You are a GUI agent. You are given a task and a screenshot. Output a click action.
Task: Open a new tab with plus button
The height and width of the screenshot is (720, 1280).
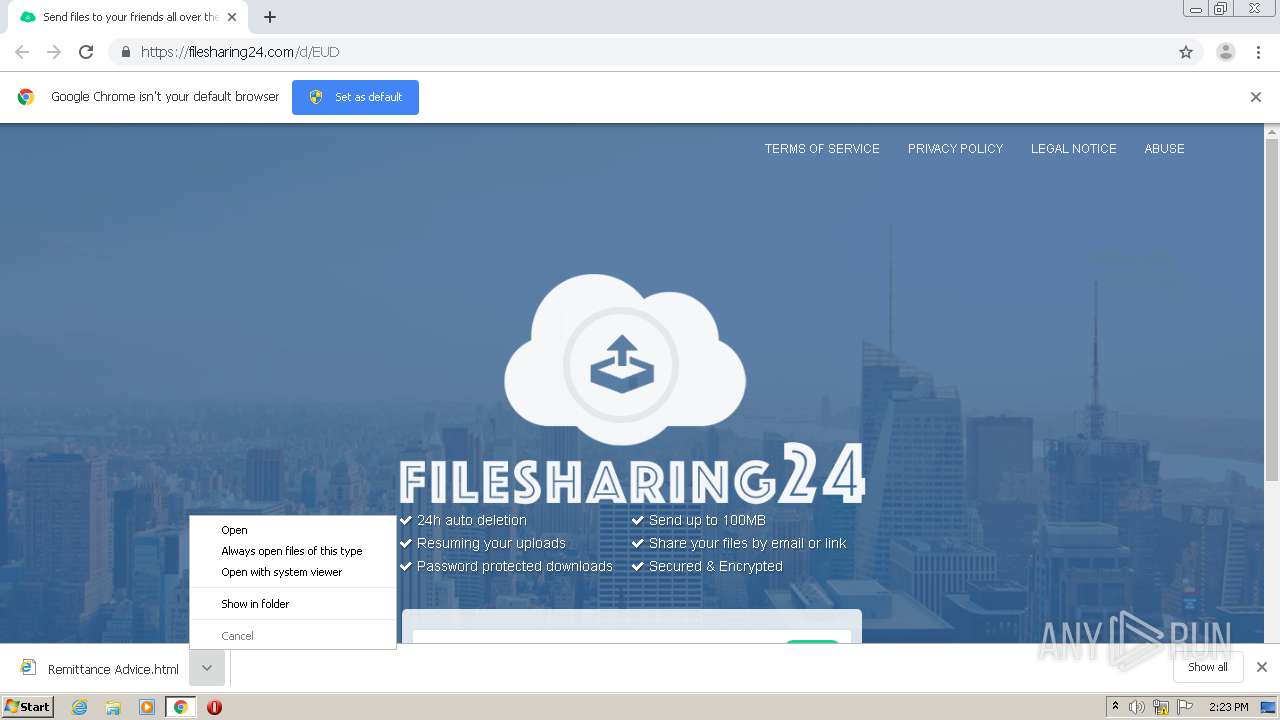click(270, 17)
